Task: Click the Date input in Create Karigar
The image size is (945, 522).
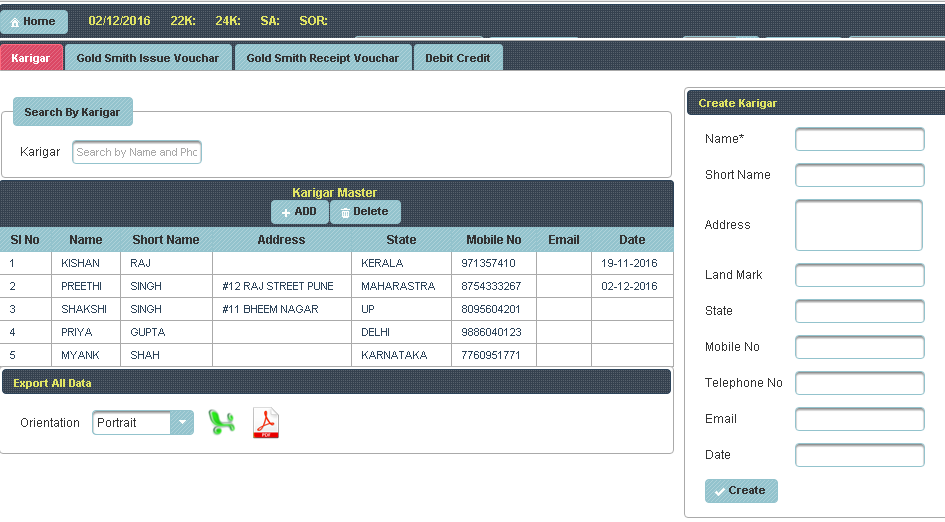Action: (x=859, y=455)
